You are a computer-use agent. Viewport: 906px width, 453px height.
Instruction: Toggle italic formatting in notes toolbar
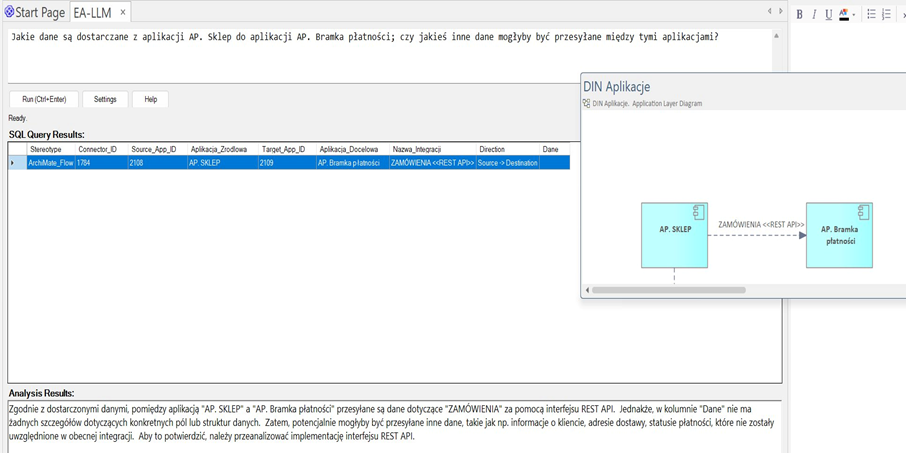point(814,15)
